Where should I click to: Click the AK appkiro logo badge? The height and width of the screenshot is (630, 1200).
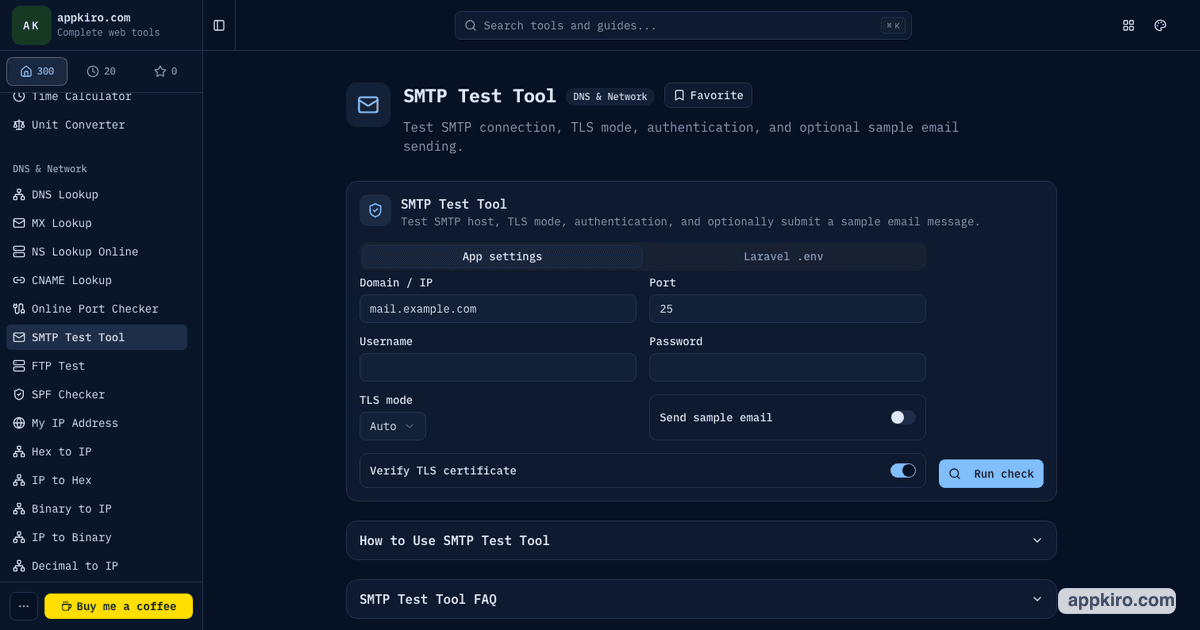pos(31,25)
